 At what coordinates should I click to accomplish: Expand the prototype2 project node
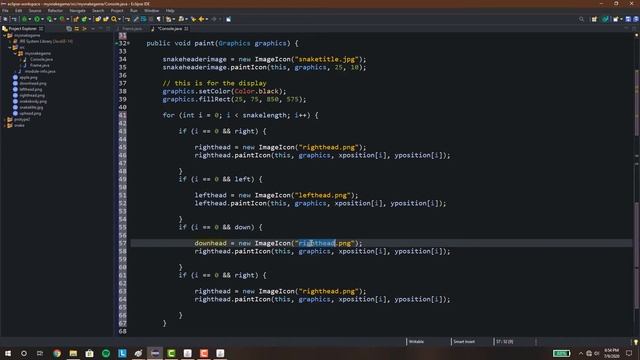point(4,120)
